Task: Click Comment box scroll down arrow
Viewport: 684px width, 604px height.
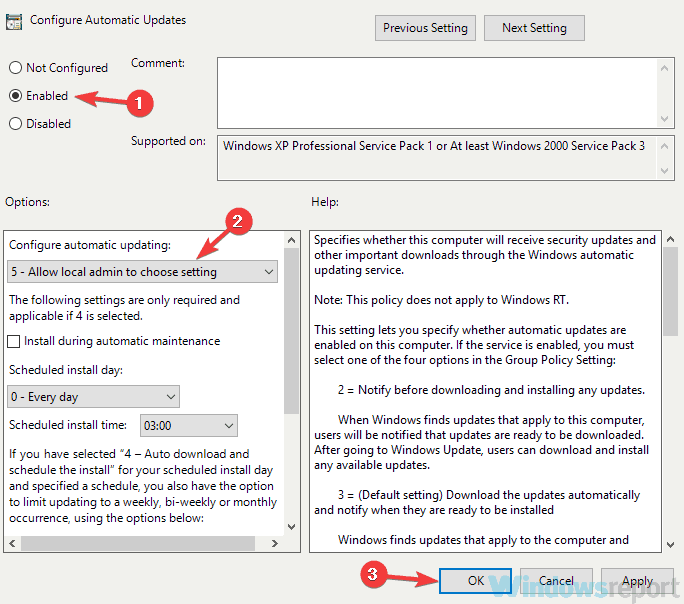Action: tap(664, 119)
